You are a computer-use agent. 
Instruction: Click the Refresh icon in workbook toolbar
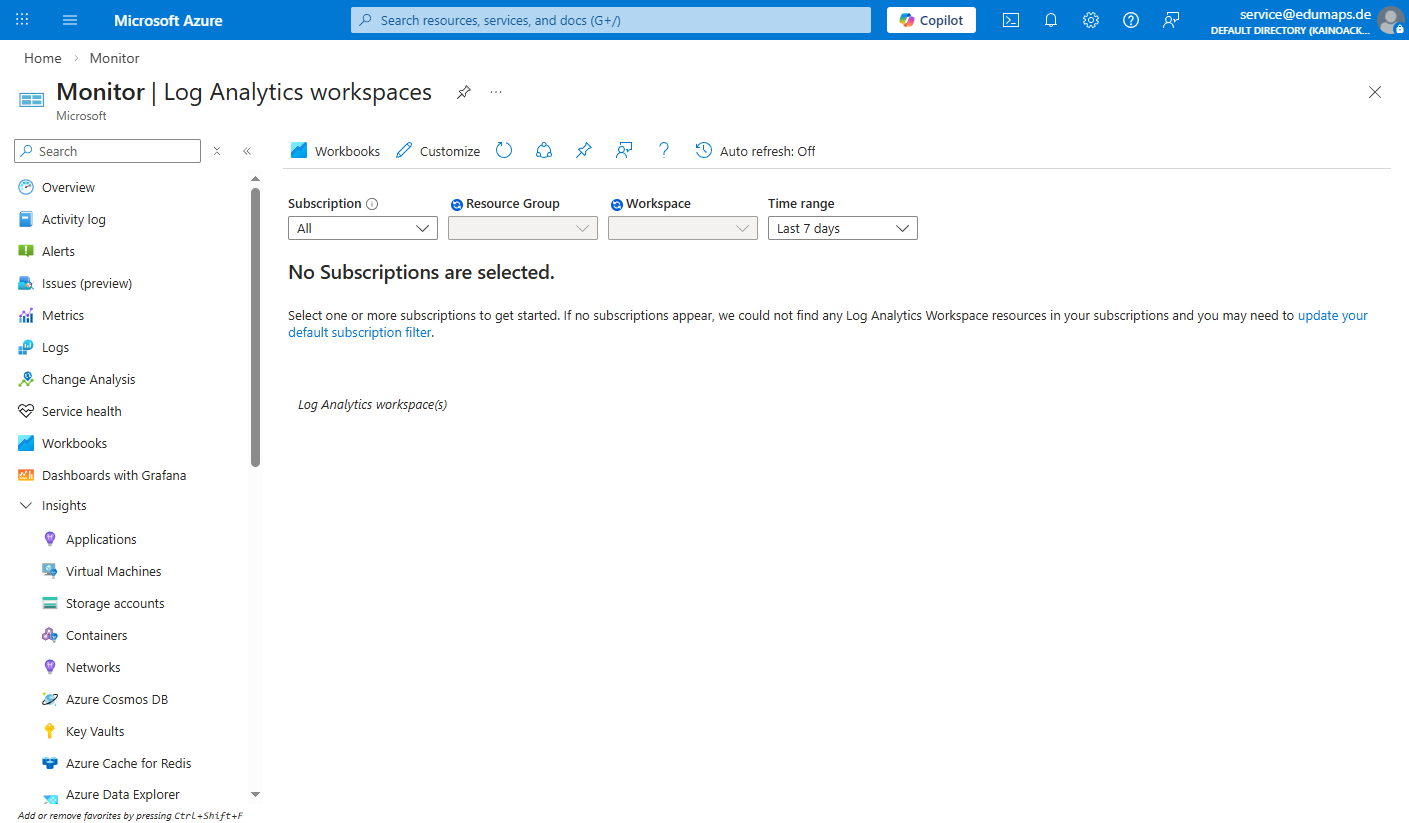pyautogui.click(x=504, y=151)
